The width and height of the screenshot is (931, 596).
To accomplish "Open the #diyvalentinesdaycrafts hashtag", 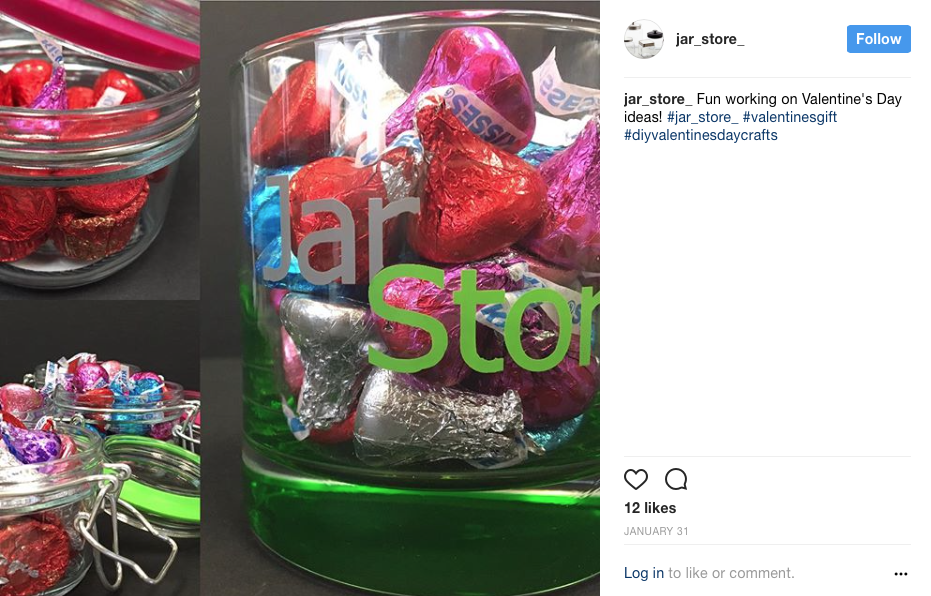I will (701, 135).
